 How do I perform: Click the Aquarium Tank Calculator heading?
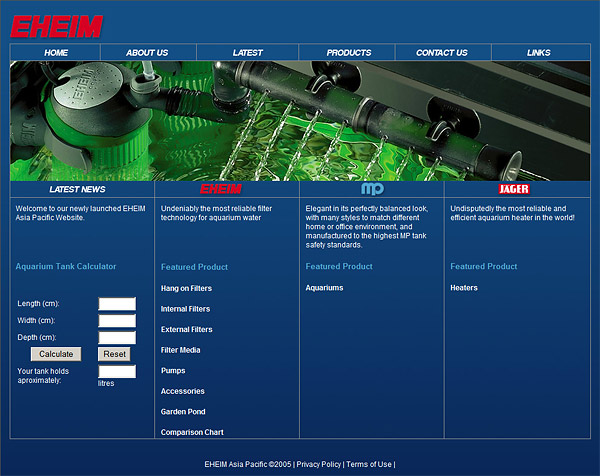click(66, 266)
